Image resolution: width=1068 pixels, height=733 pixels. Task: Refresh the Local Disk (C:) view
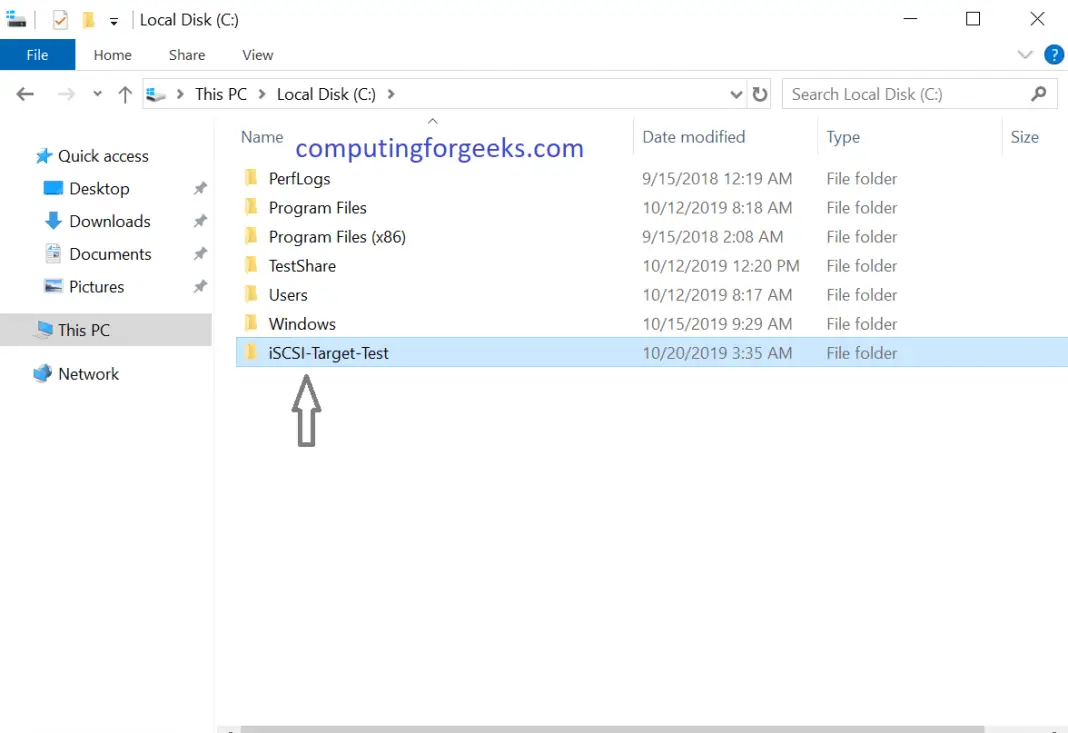(x=760, y=94)
